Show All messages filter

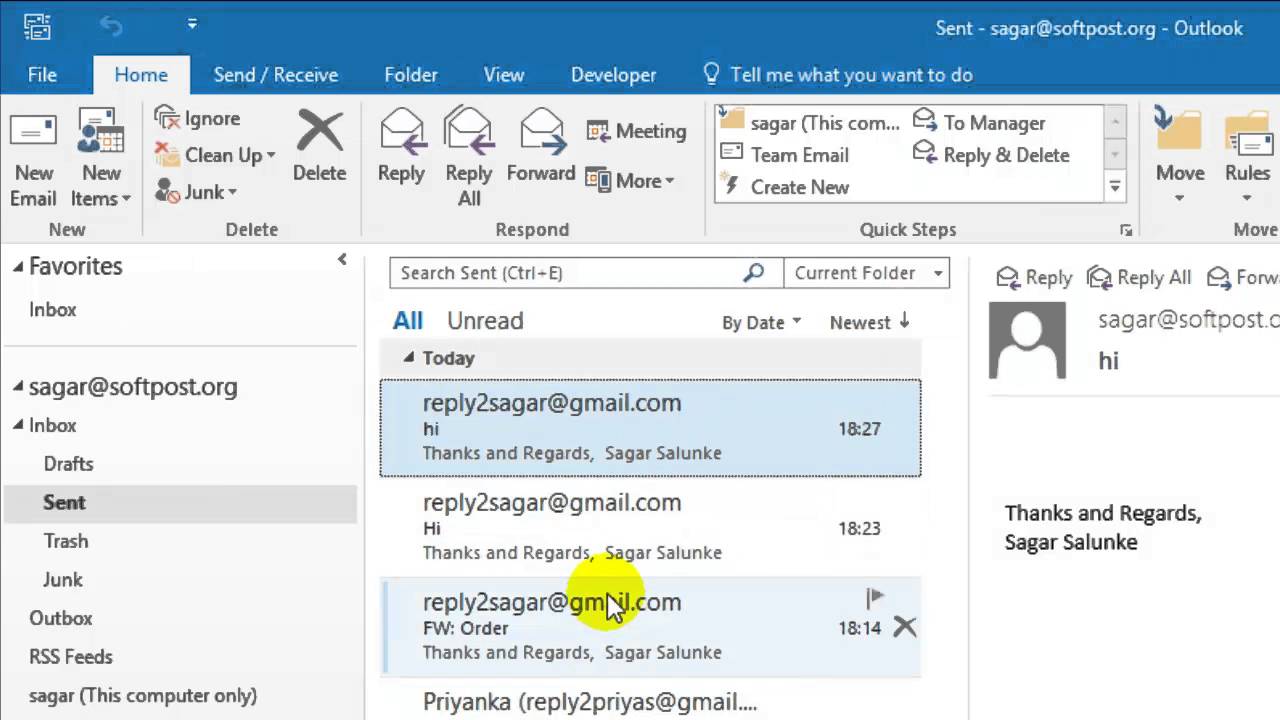[408, 321]
